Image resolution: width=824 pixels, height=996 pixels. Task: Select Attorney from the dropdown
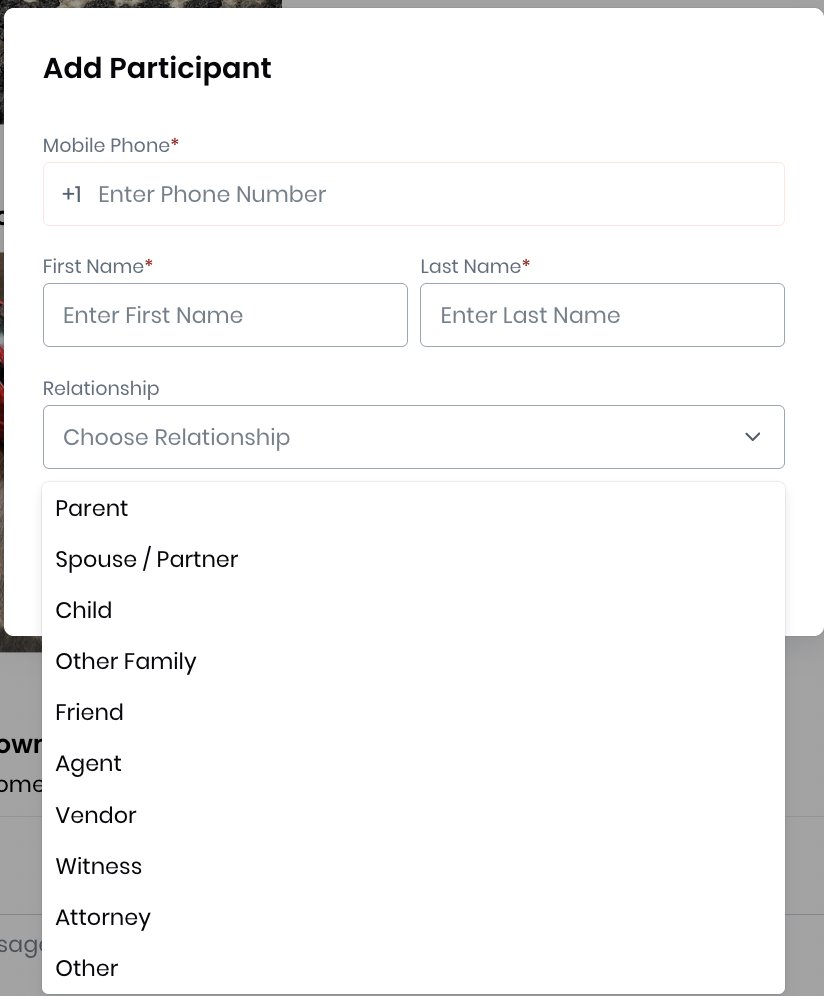click(x=103, y=917)
